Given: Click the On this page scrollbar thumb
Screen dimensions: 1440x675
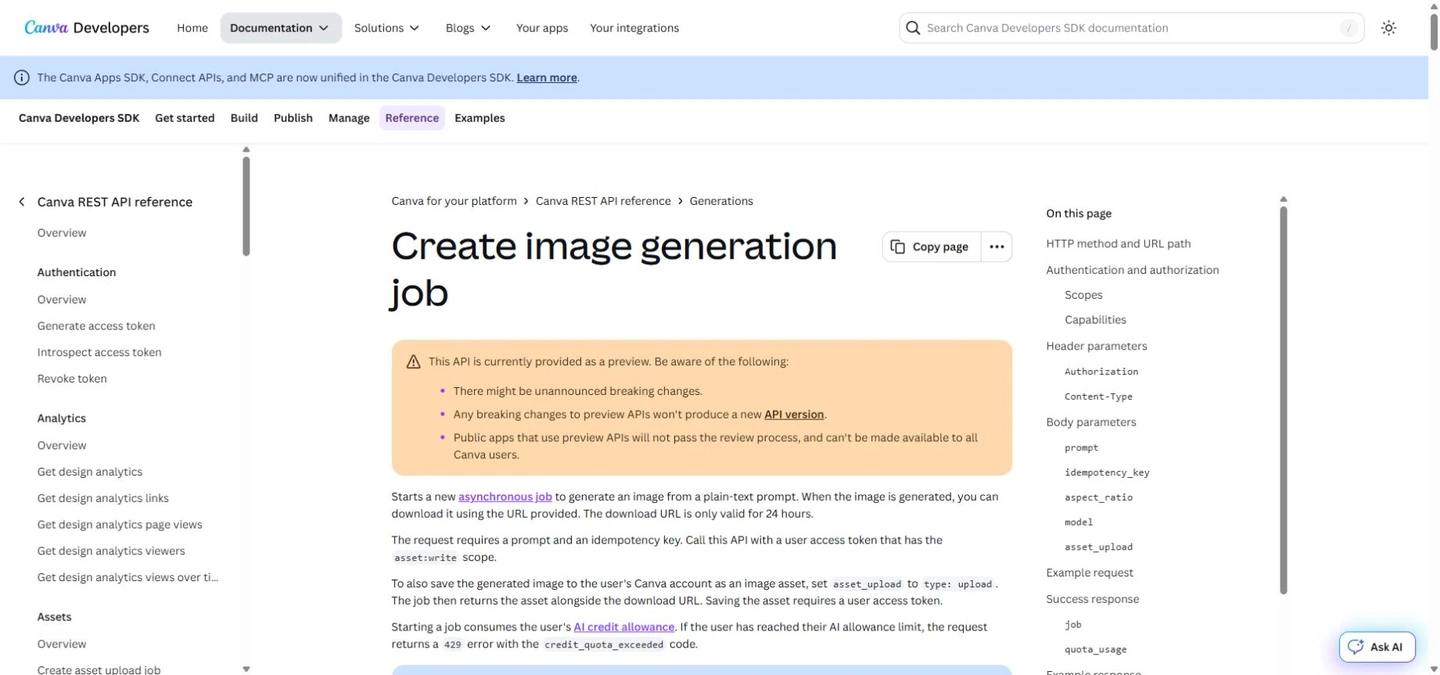Looking at the screenshot, I should coord(1283,400).
